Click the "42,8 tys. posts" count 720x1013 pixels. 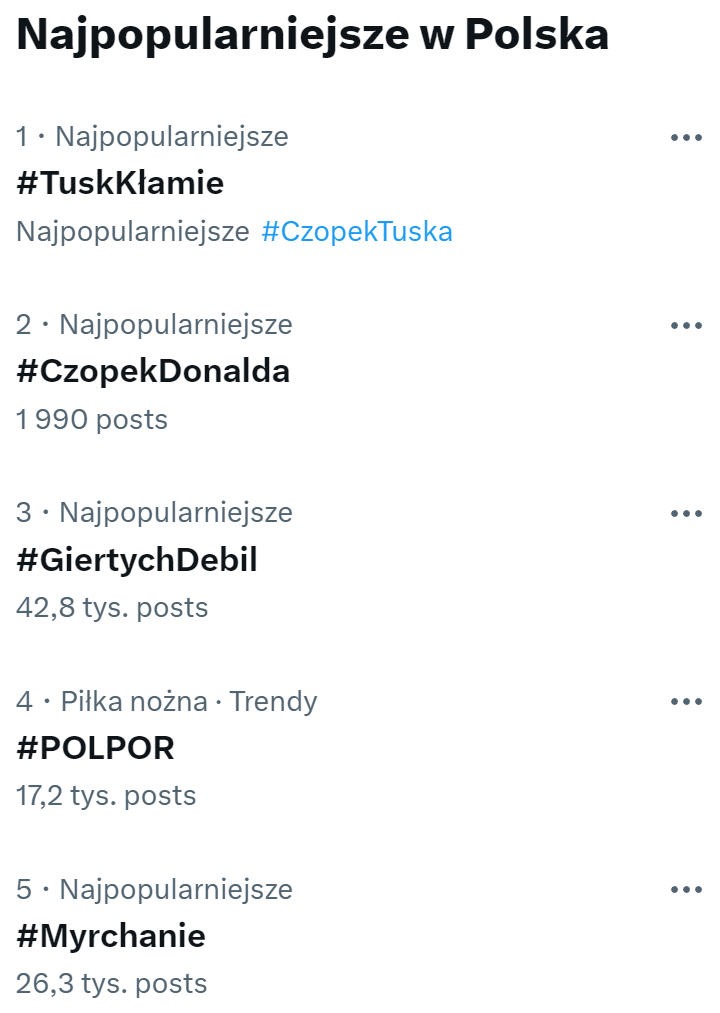(x=112, y=608)
